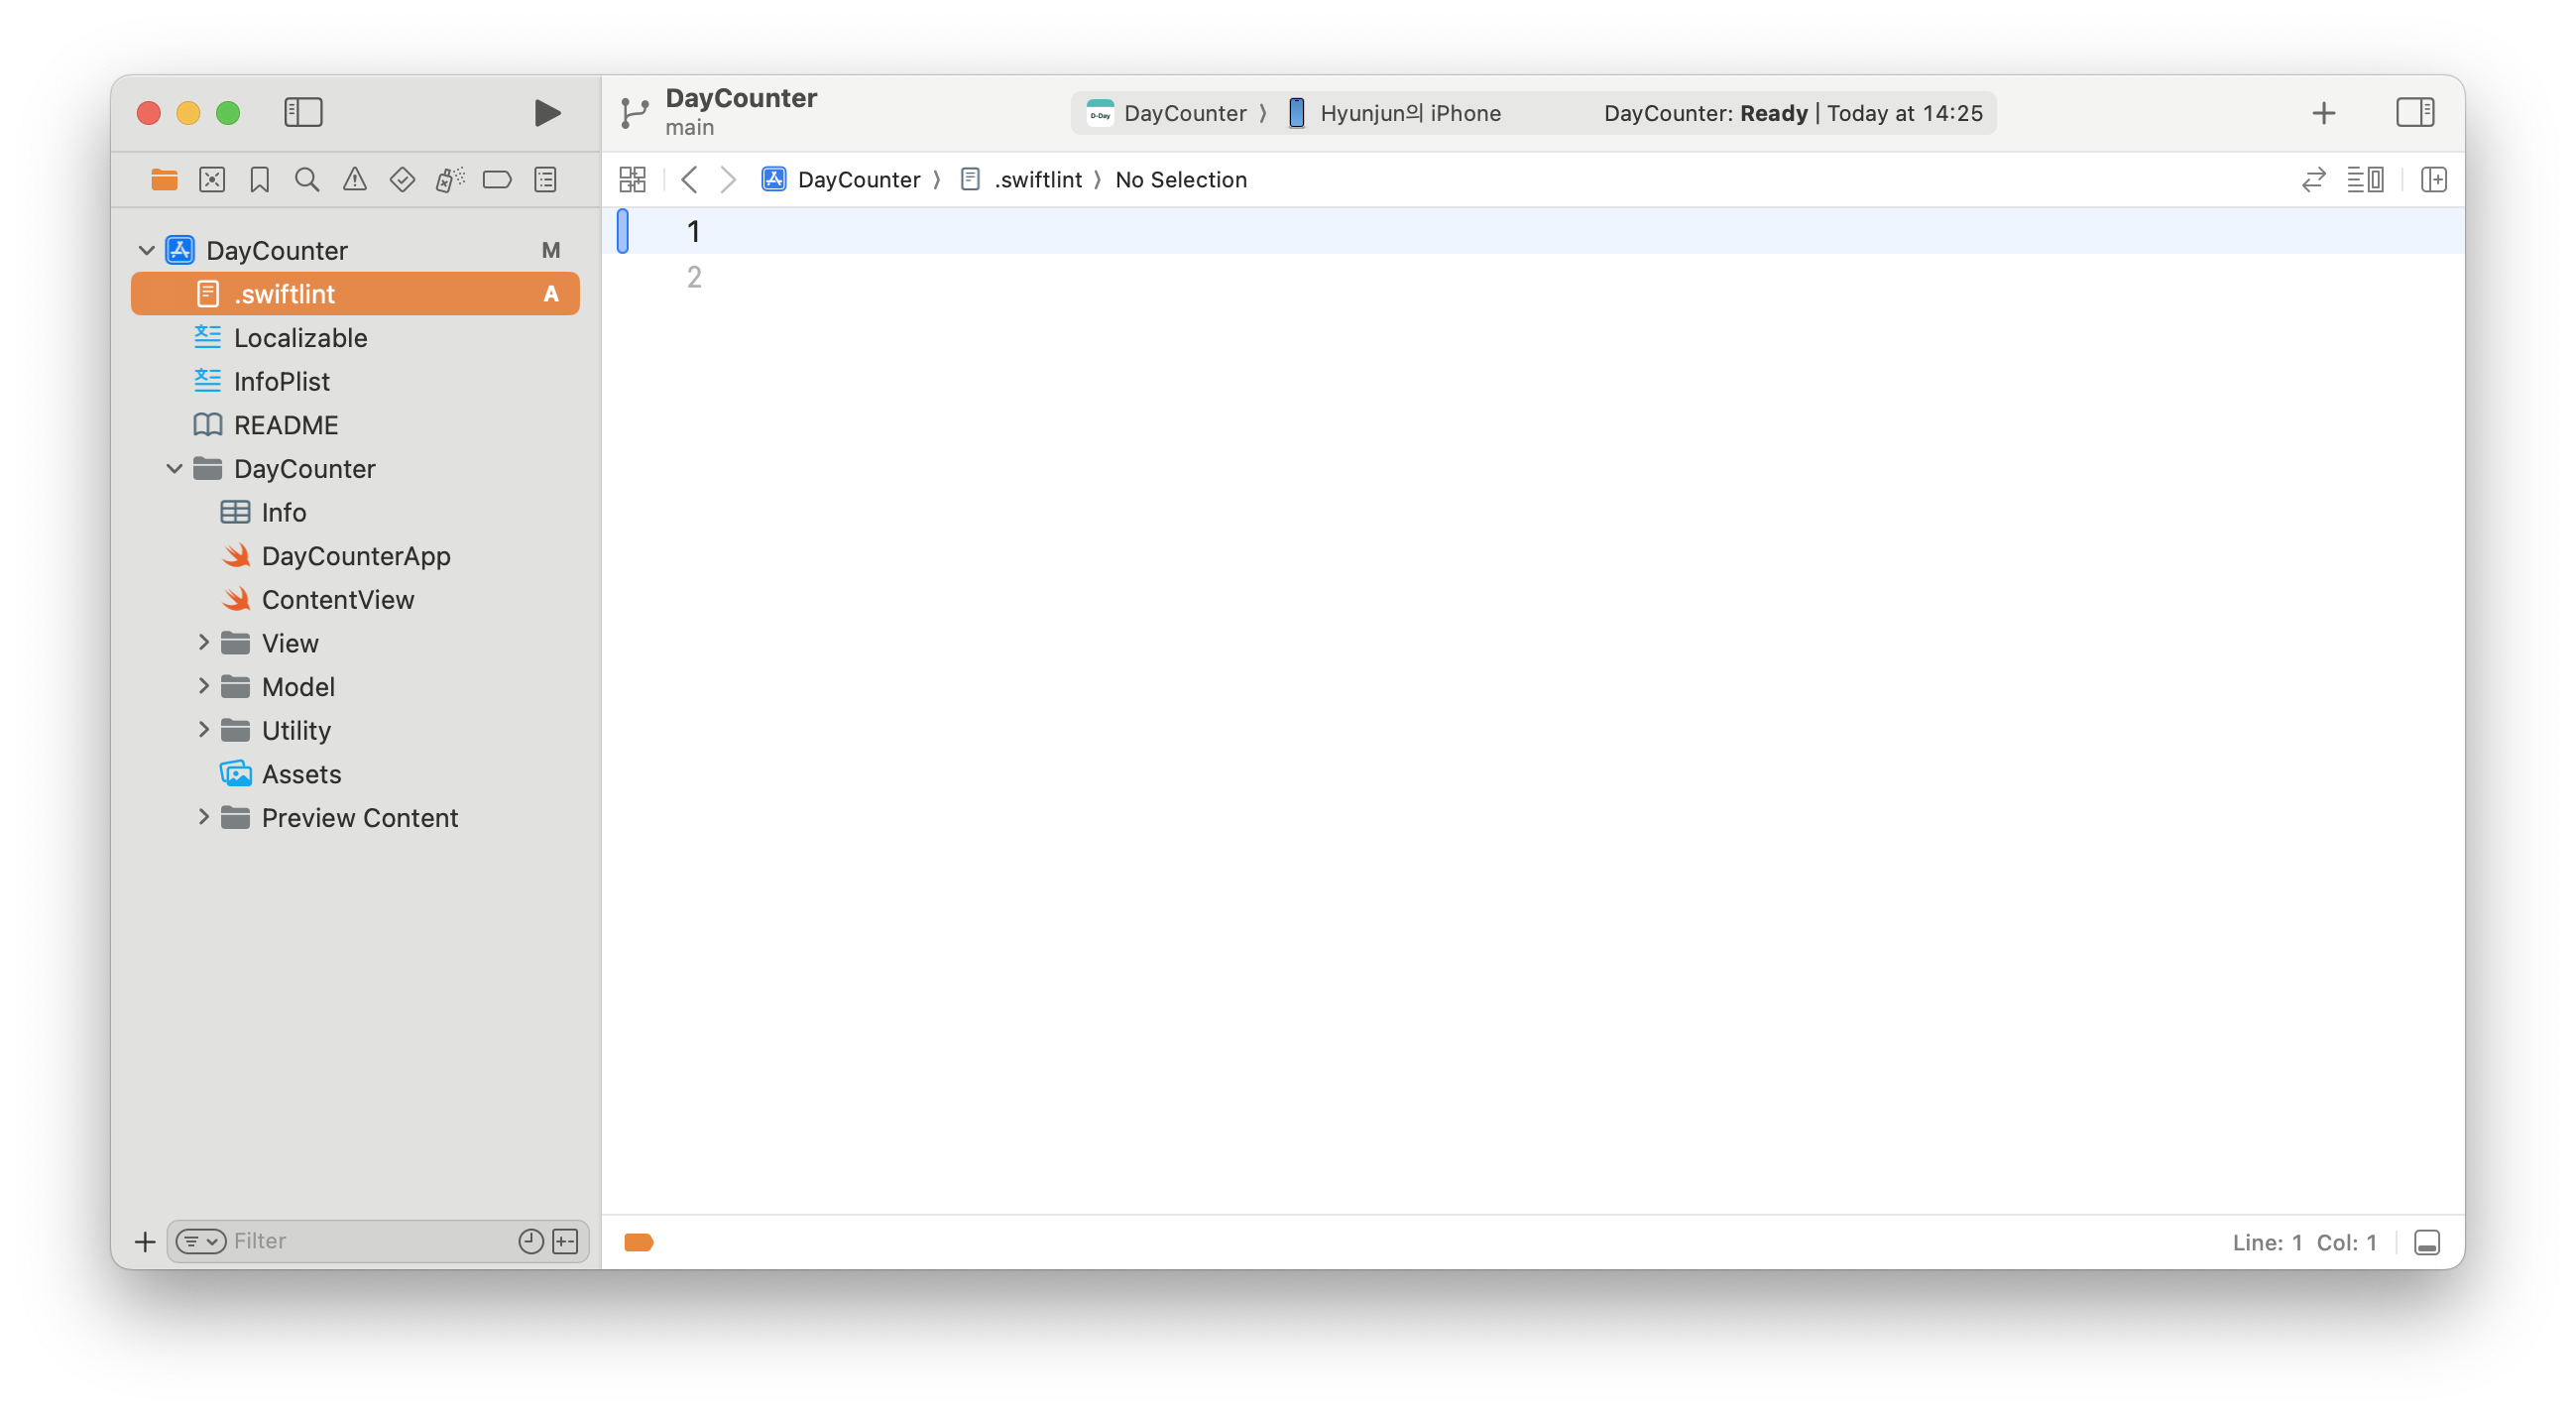Click the Related Items grid icon
Screen dimensions: 2576x1416
tap(633, 180)
